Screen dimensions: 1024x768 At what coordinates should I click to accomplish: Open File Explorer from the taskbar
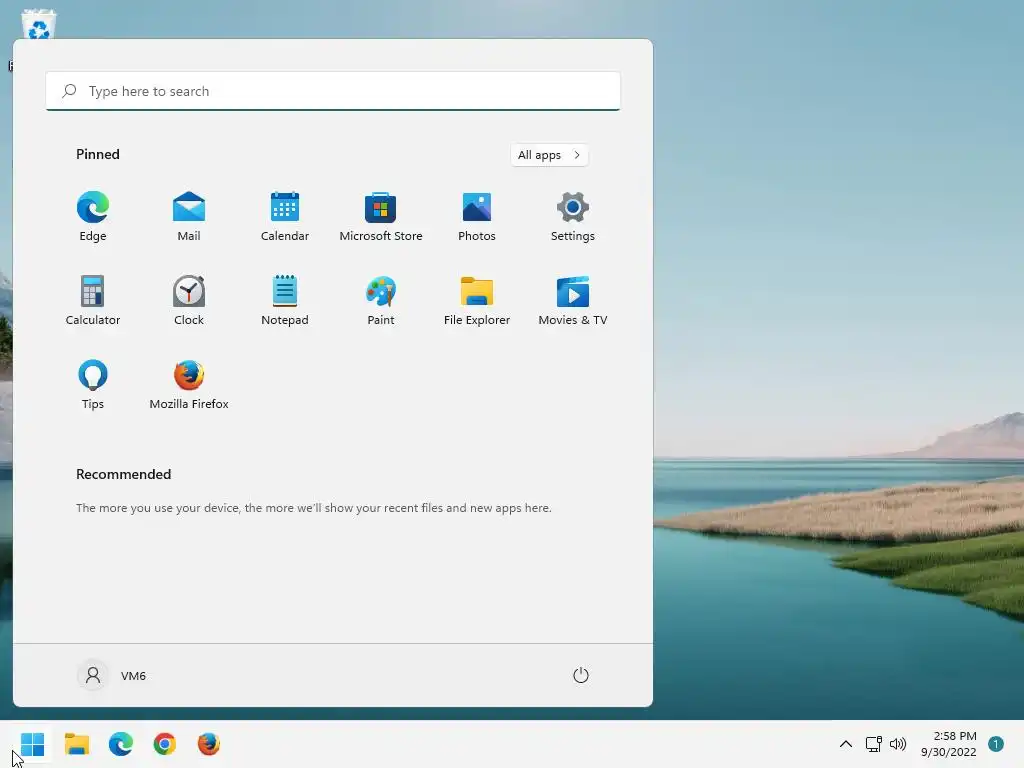coord(77,744)
